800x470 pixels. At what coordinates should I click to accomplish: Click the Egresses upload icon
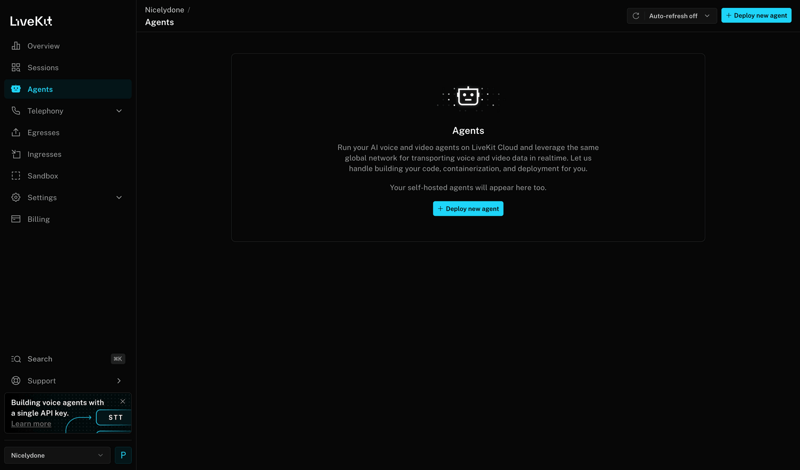tap(16, 133)
